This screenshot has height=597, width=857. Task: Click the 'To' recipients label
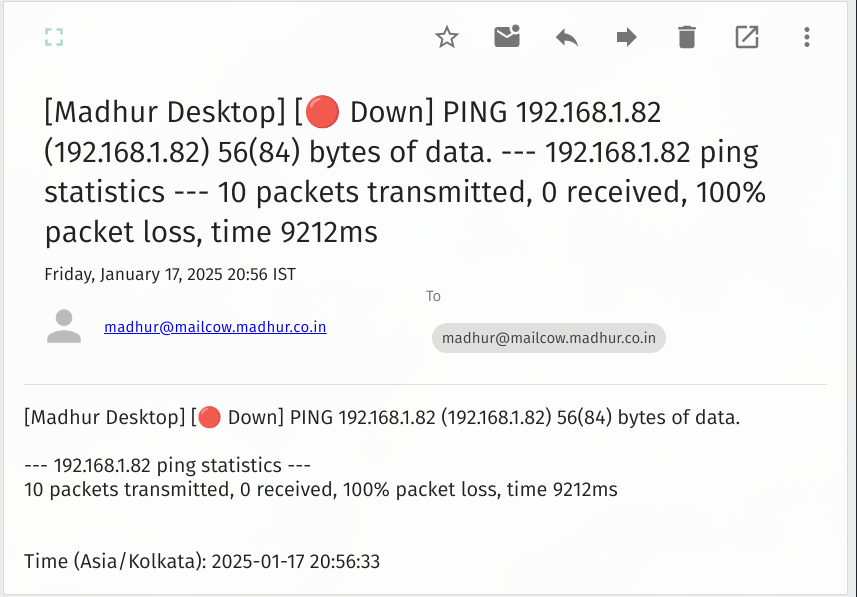tap(433, 296)
